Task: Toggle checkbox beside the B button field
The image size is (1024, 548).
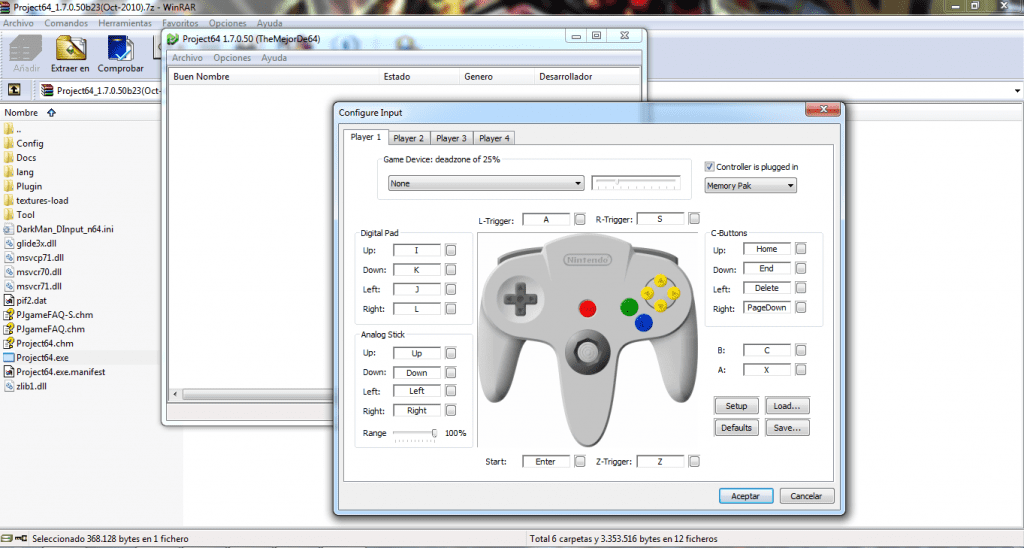Action: pos(801,350)
